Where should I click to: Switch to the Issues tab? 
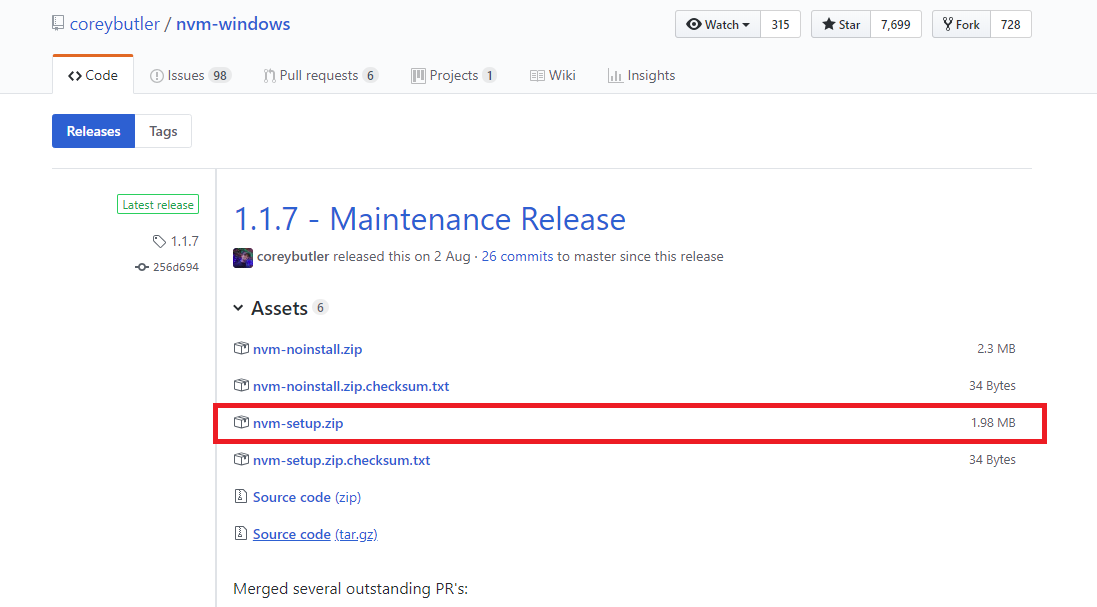tap(189, 74)
